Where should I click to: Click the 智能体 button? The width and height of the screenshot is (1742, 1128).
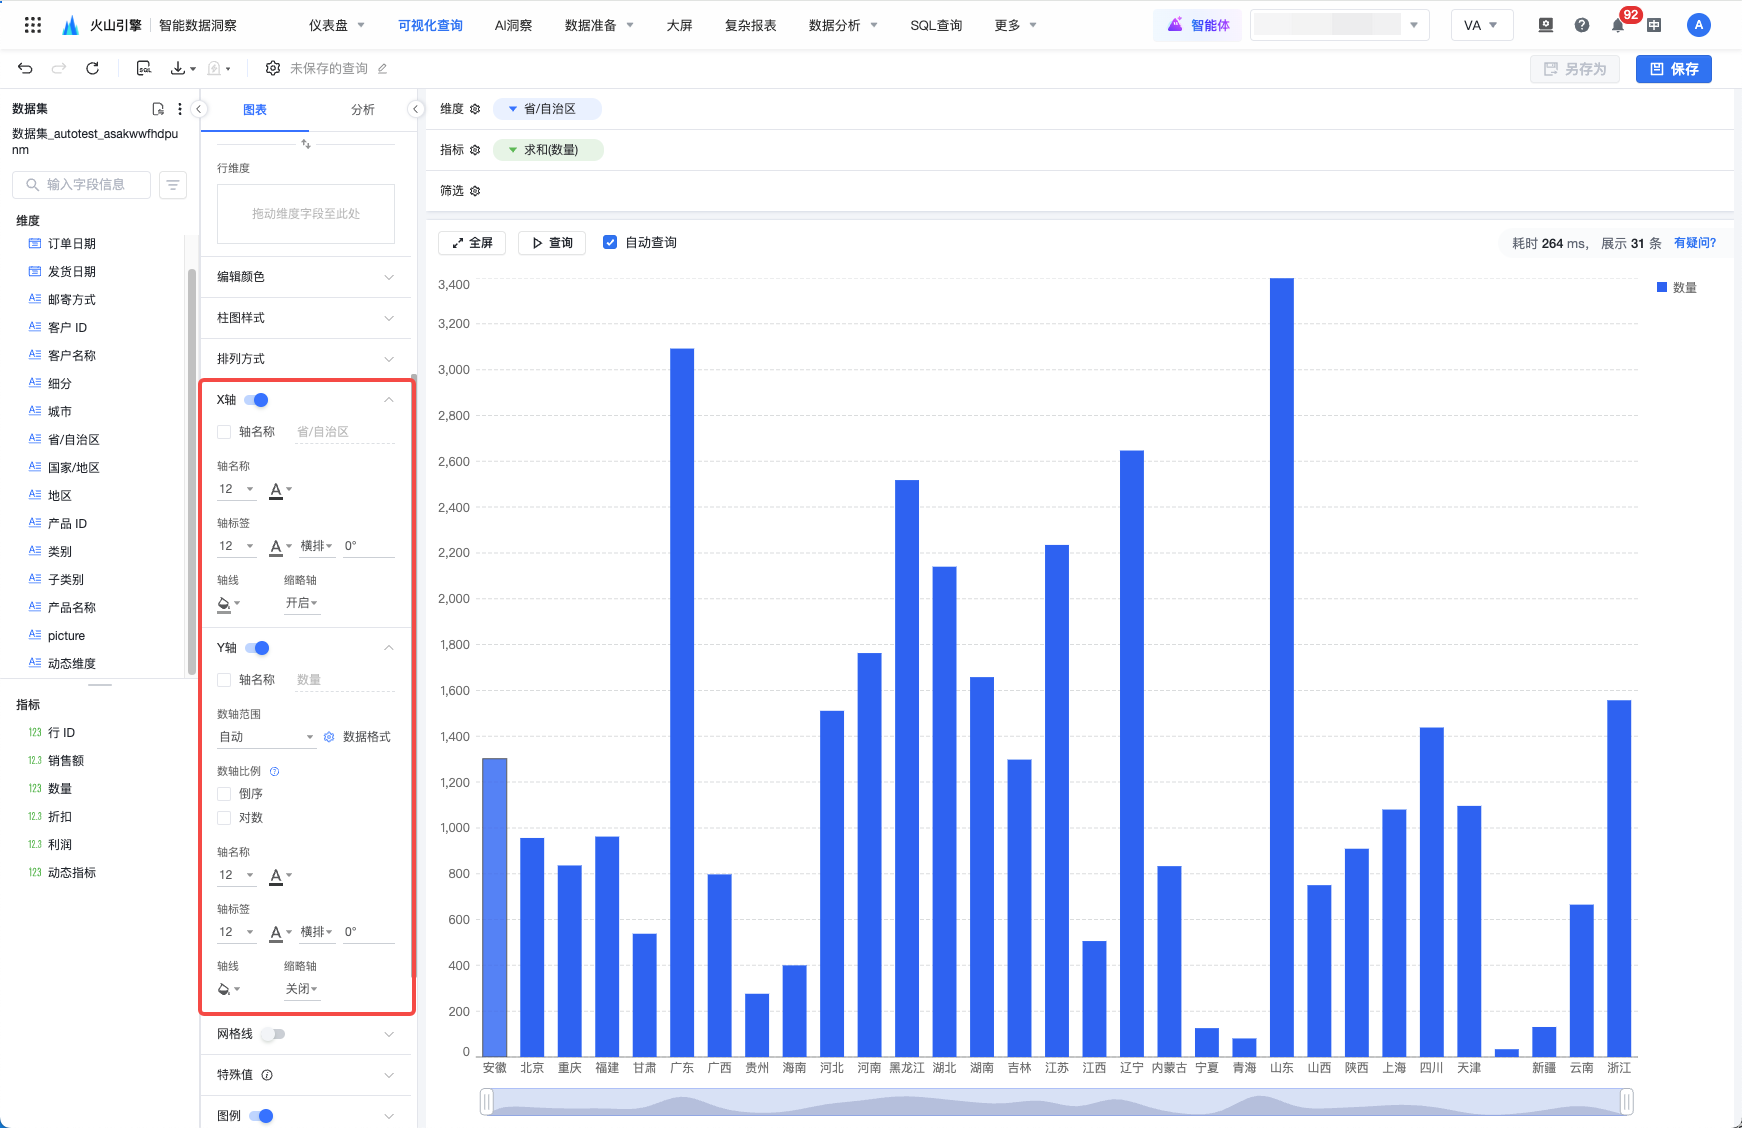click(1198, 25)
